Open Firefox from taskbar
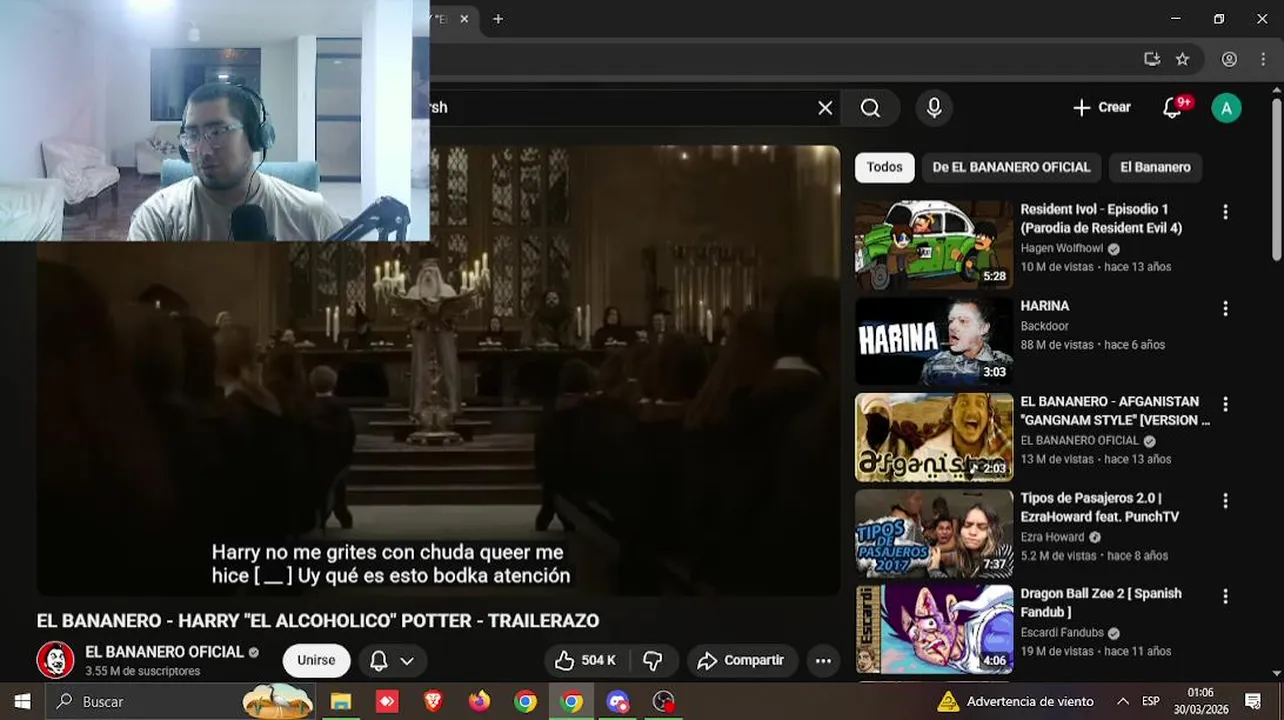 (479, 701)
